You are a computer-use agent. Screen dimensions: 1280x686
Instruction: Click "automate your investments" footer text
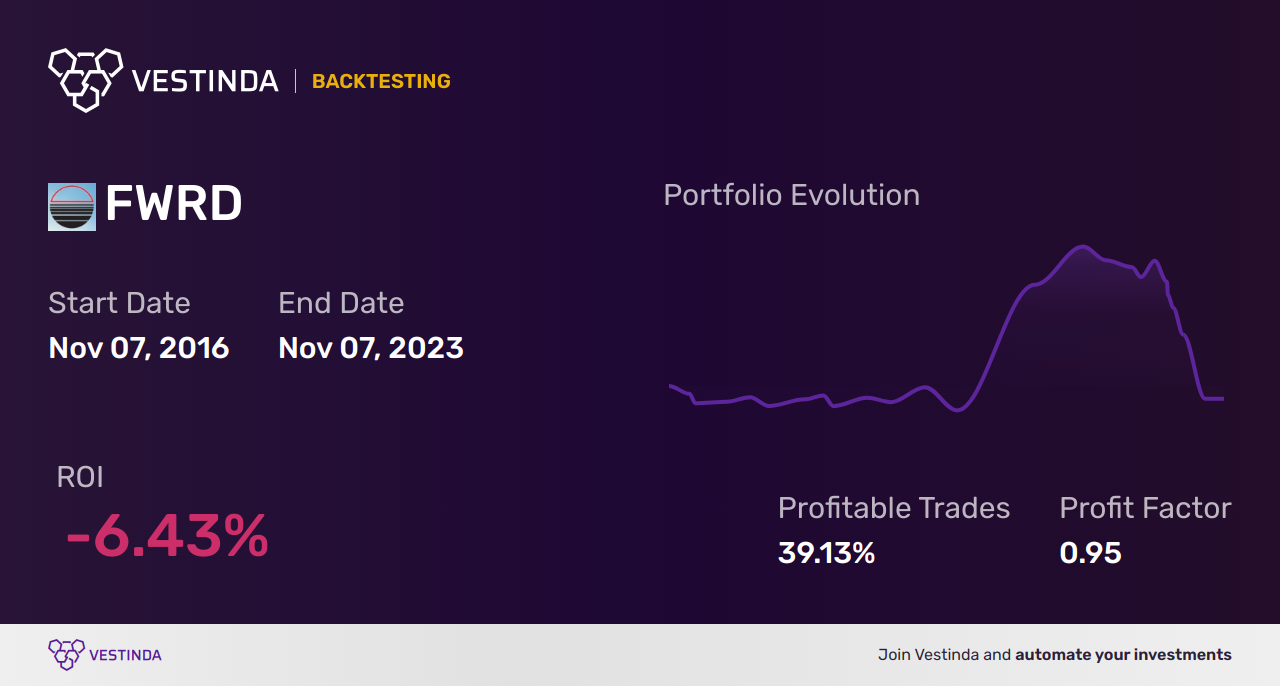point(1123,655)
